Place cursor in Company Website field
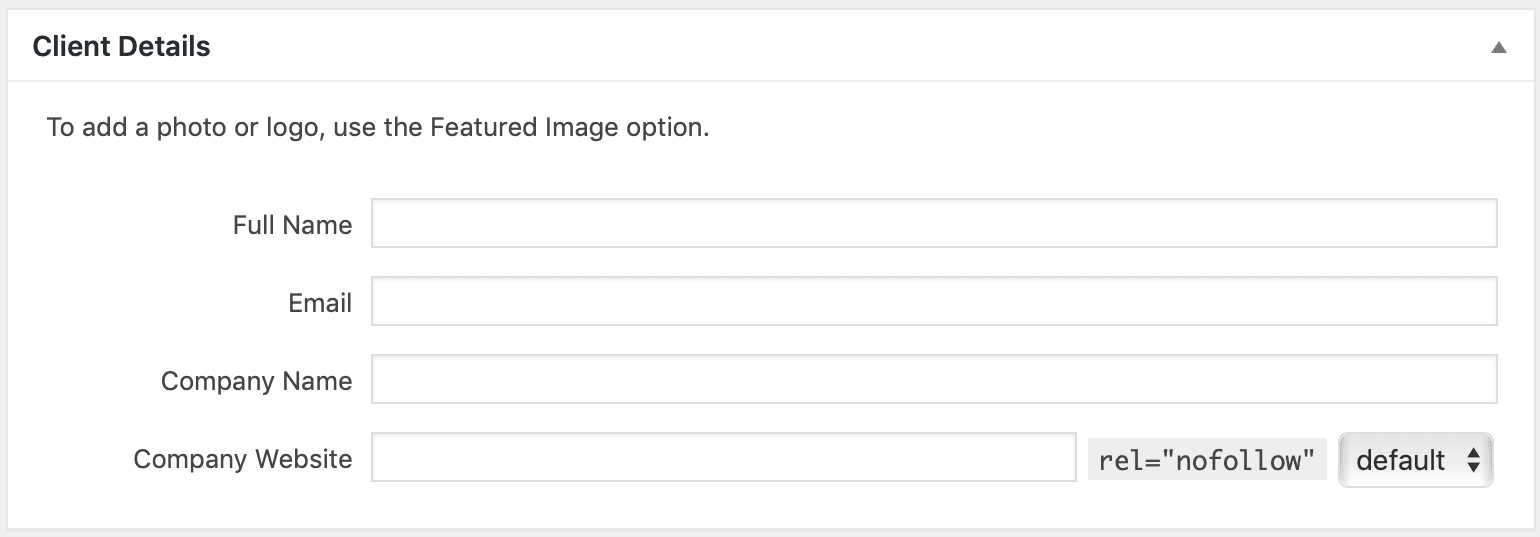Screen dimensions: 1540x537 point(723,458)
